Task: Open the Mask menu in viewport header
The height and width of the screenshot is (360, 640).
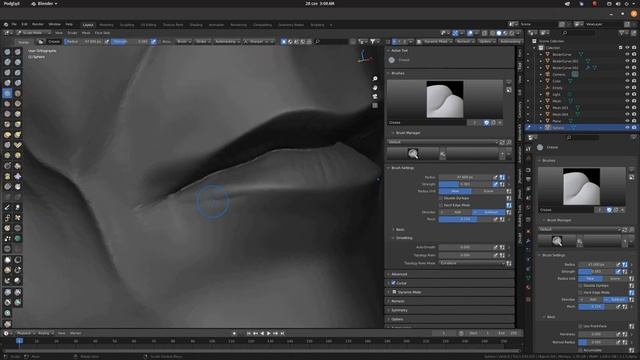Action: [x=86, y=33]
